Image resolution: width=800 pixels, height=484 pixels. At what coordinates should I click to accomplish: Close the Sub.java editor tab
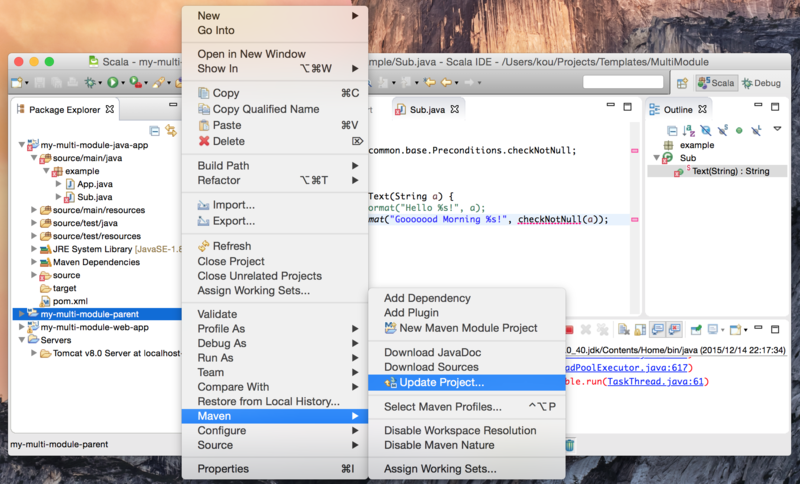(455, 109)
